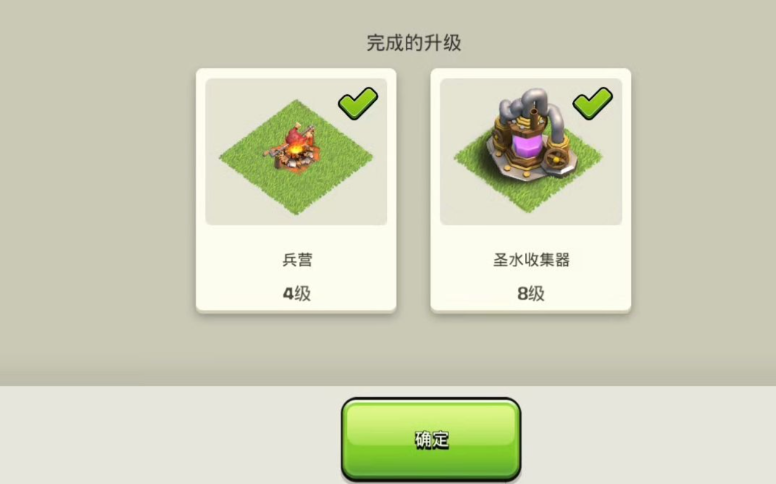776x484 pixels.
Task: Open the 兵营 upgrade card's blank lower area
Action: point(296,276)
